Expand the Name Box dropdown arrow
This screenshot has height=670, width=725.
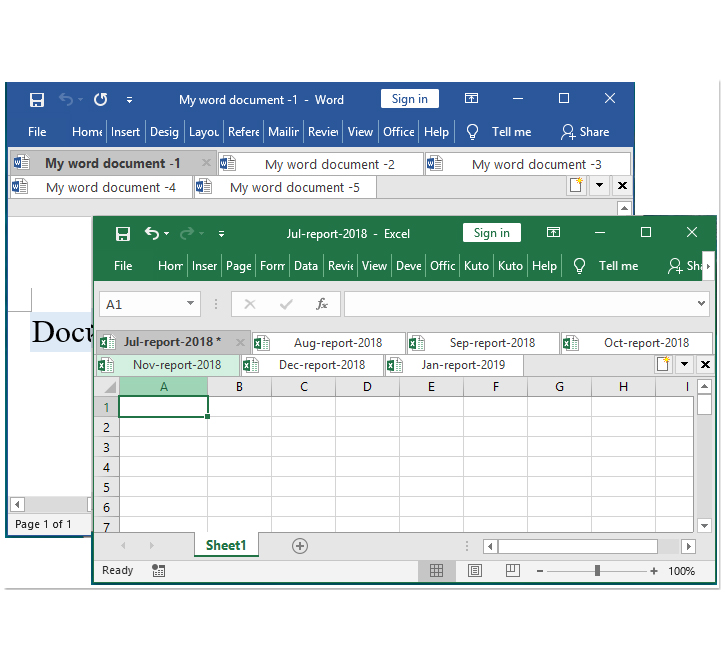(x=190, y=303)
